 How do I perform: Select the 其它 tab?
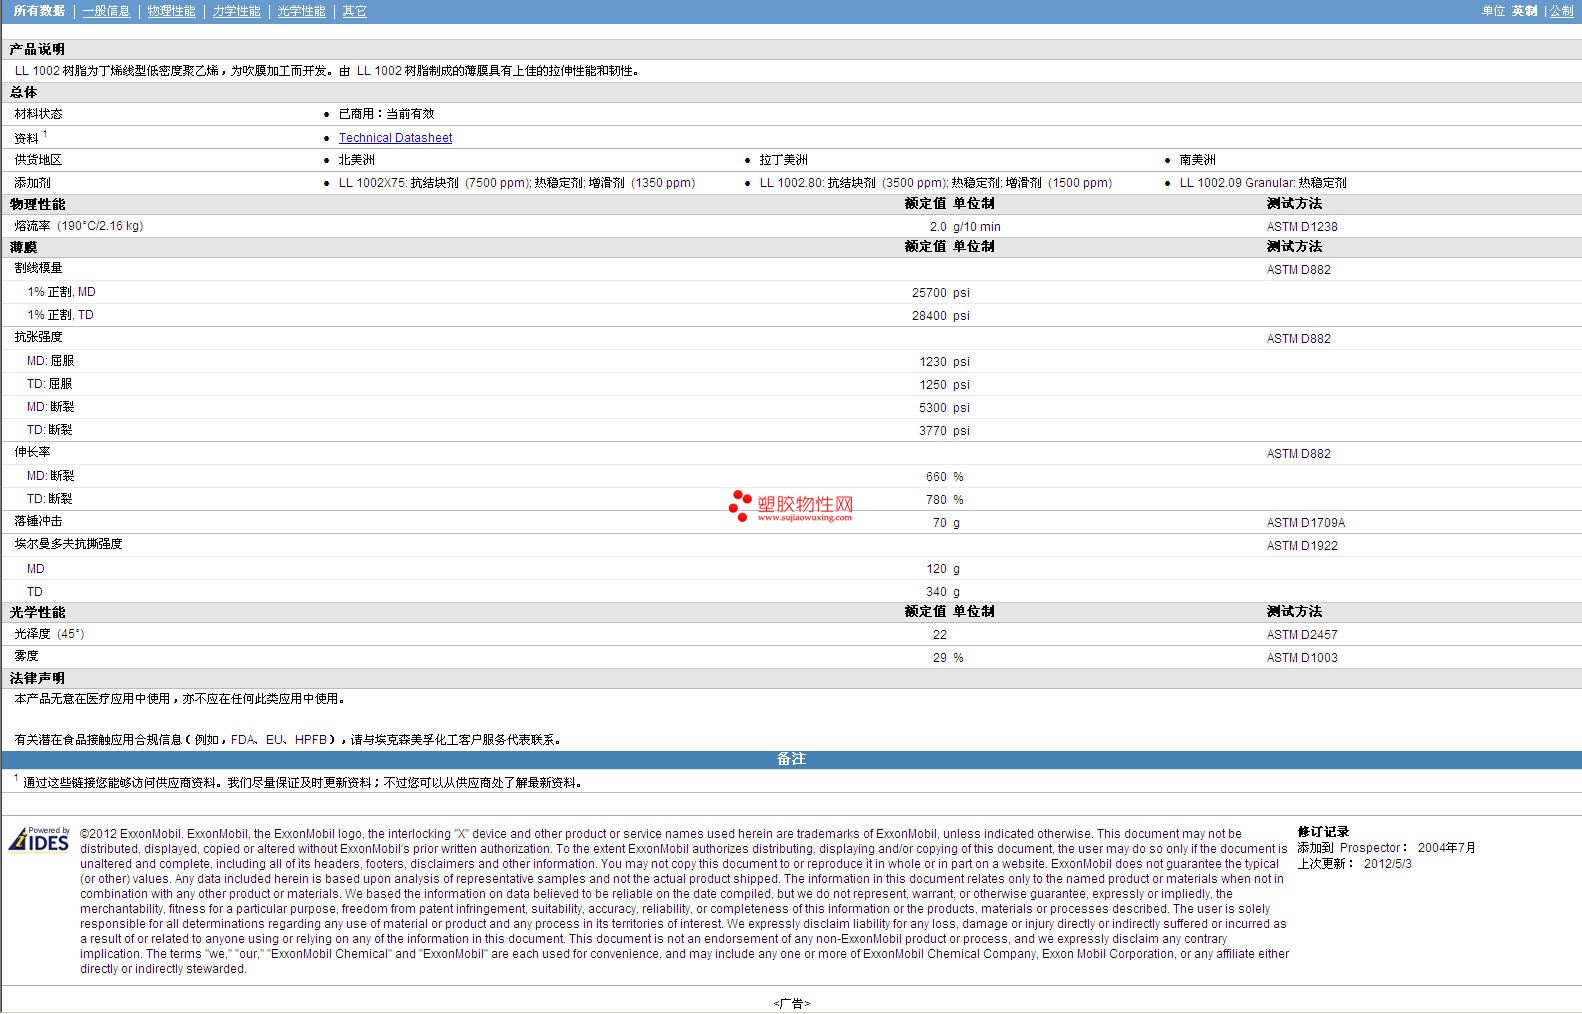[354, 11]
